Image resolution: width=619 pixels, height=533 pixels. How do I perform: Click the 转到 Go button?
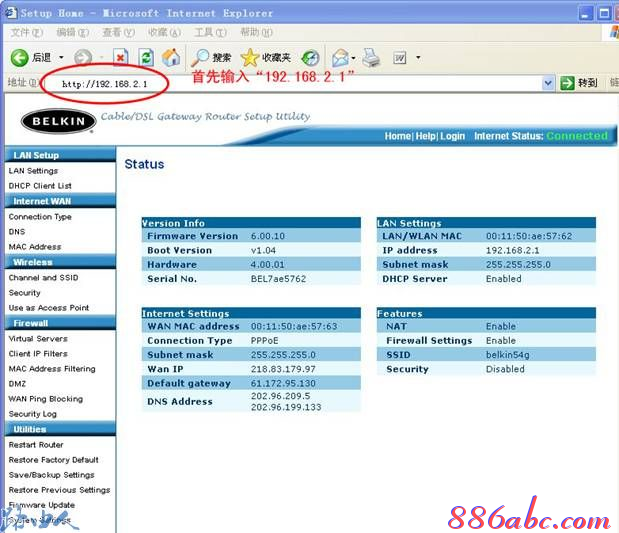[x=579, y=83]
